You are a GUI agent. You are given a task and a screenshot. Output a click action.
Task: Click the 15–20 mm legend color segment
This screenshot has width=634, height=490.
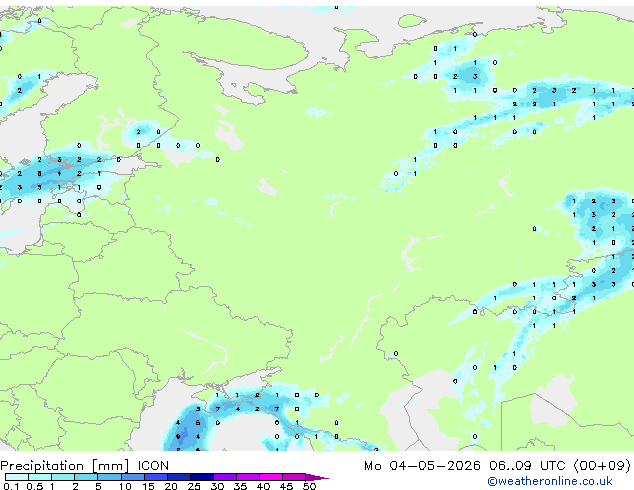156,477
